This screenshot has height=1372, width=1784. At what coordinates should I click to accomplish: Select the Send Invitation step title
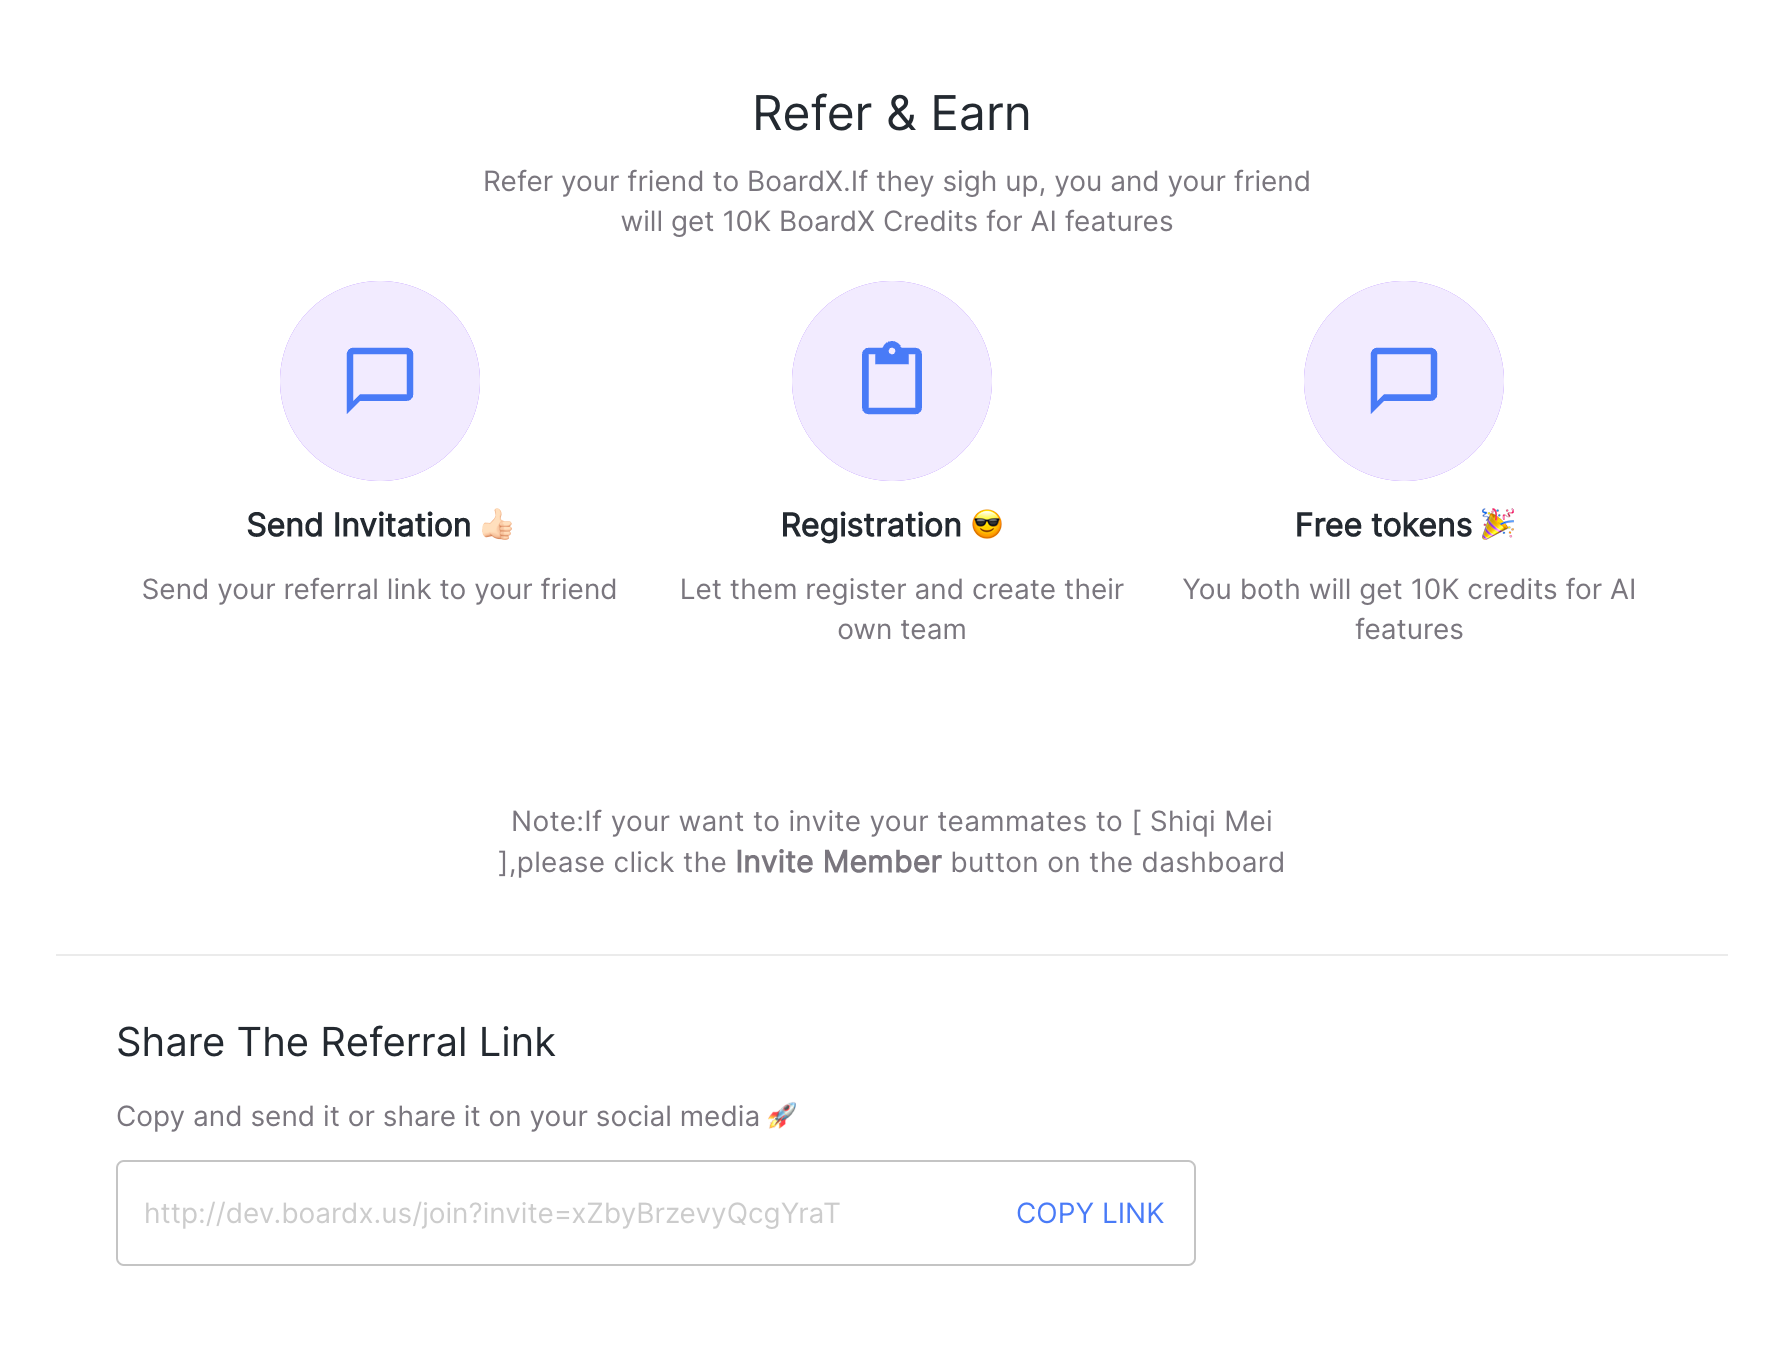[359, 525]
